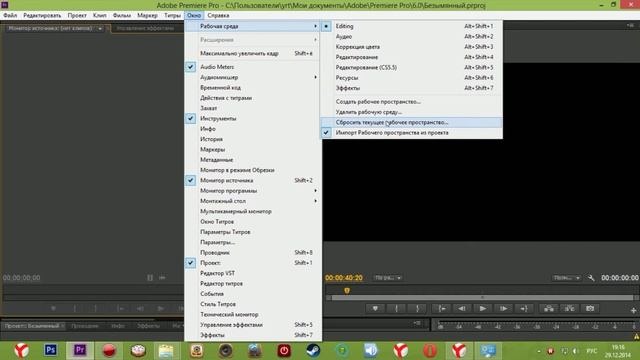
Task: Play the Program monitor preview
Action: (482, 309)
